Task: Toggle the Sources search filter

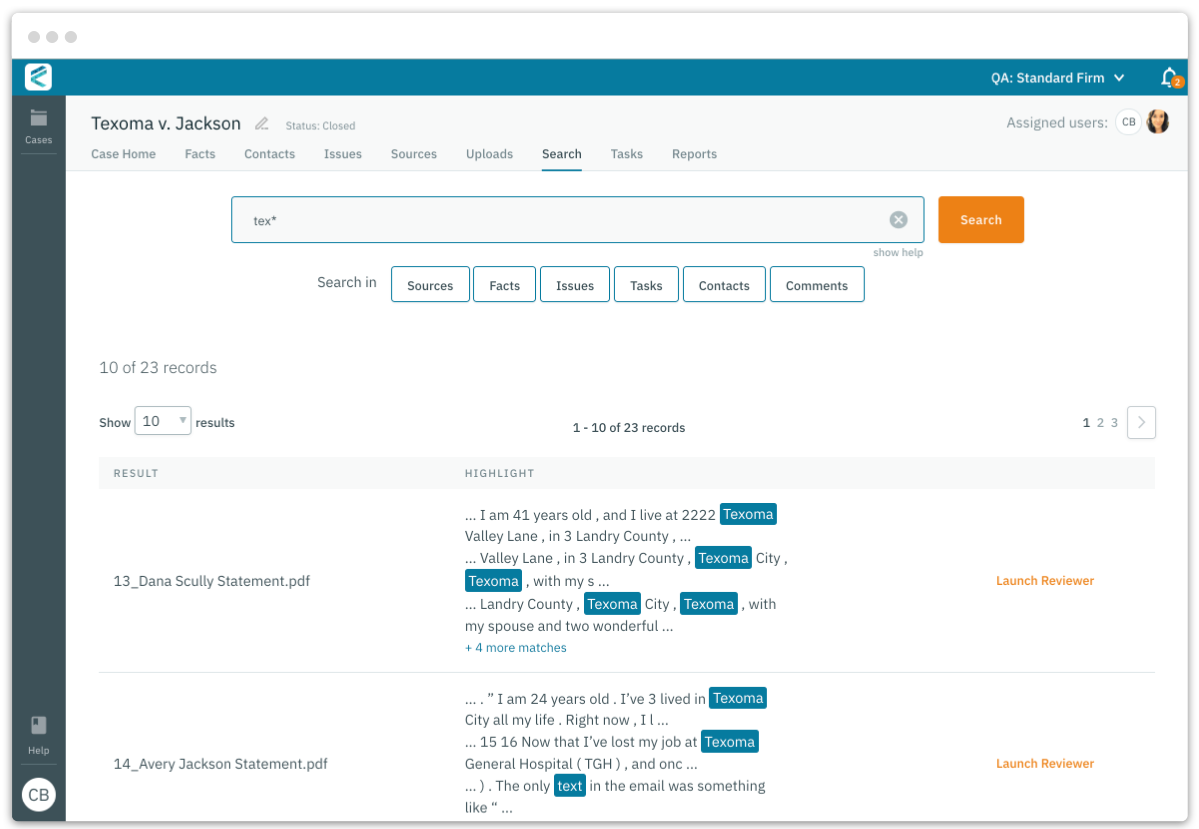Action: click(x=430, y=284)
